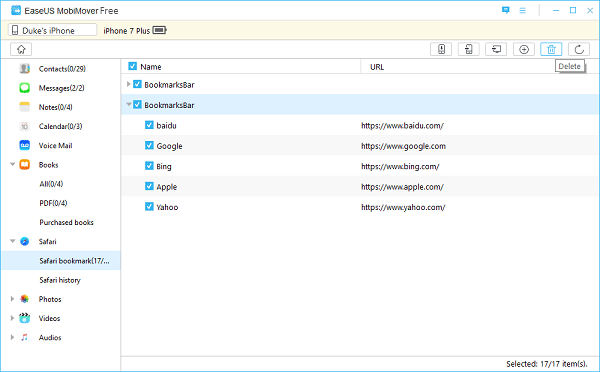This screenshot has height=372, width=600.
Task: Click the Refresh icon
Action: 579,49
